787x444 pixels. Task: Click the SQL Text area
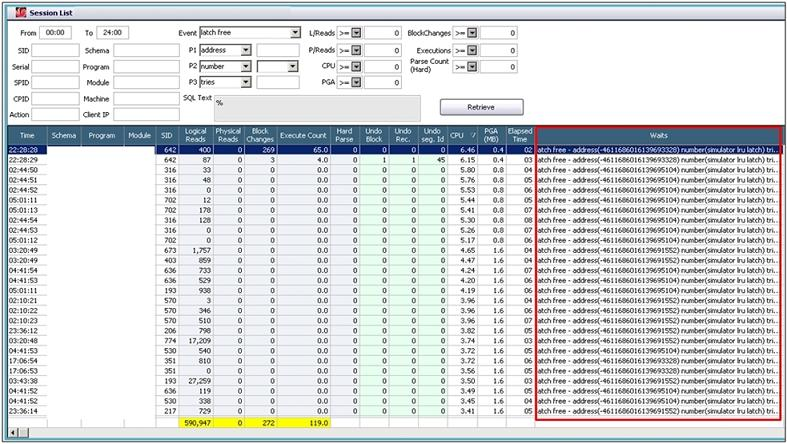click(x=317, y=108)
